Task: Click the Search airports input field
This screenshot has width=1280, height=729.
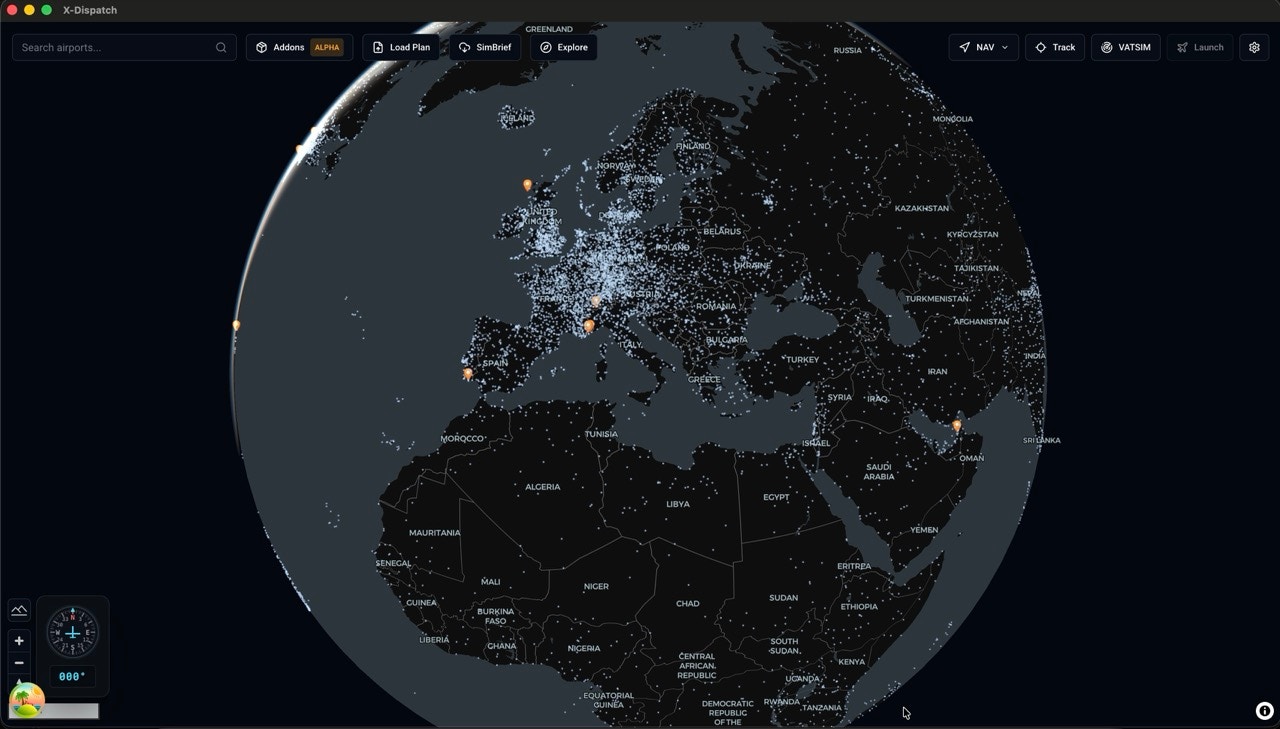Action: pos(115,47)
